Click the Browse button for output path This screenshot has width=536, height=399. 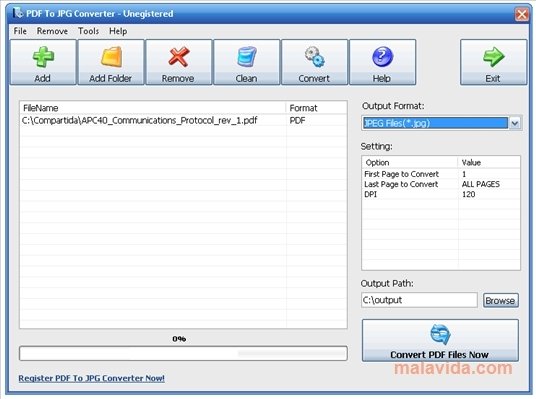click(x=500, y=301)
